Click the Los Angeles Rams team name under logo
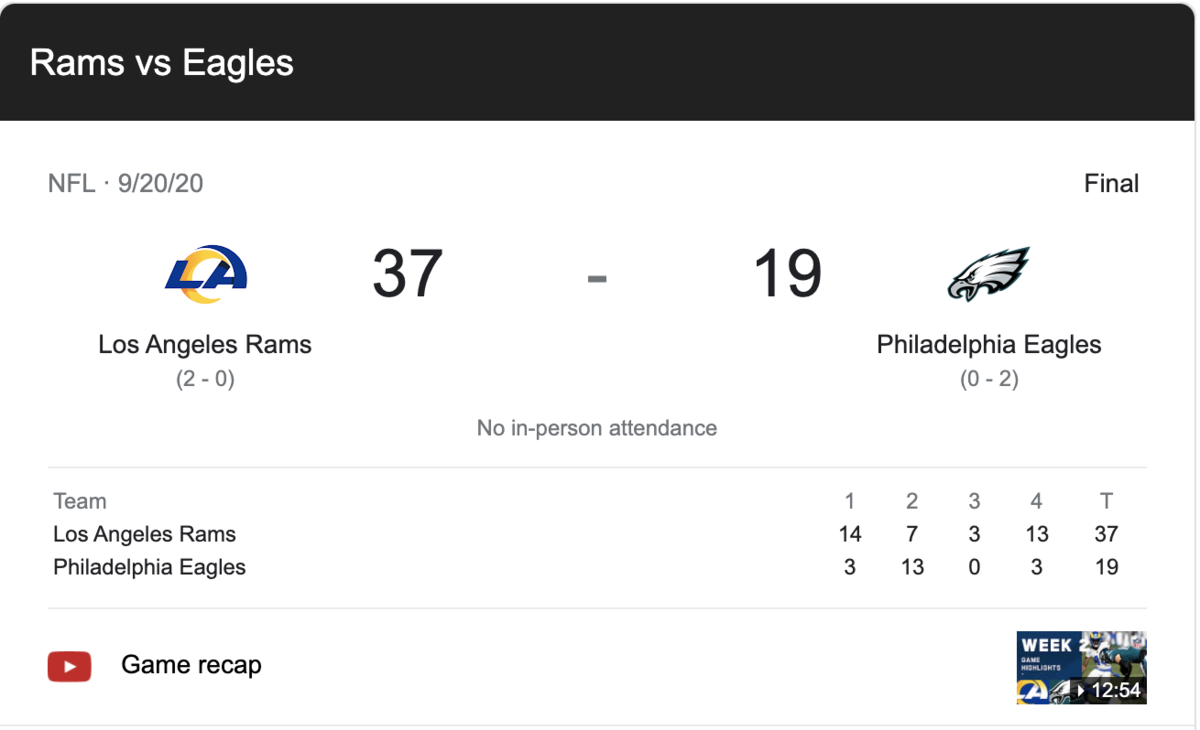The width and height of the screenshot is (1200, 730). 205,345
